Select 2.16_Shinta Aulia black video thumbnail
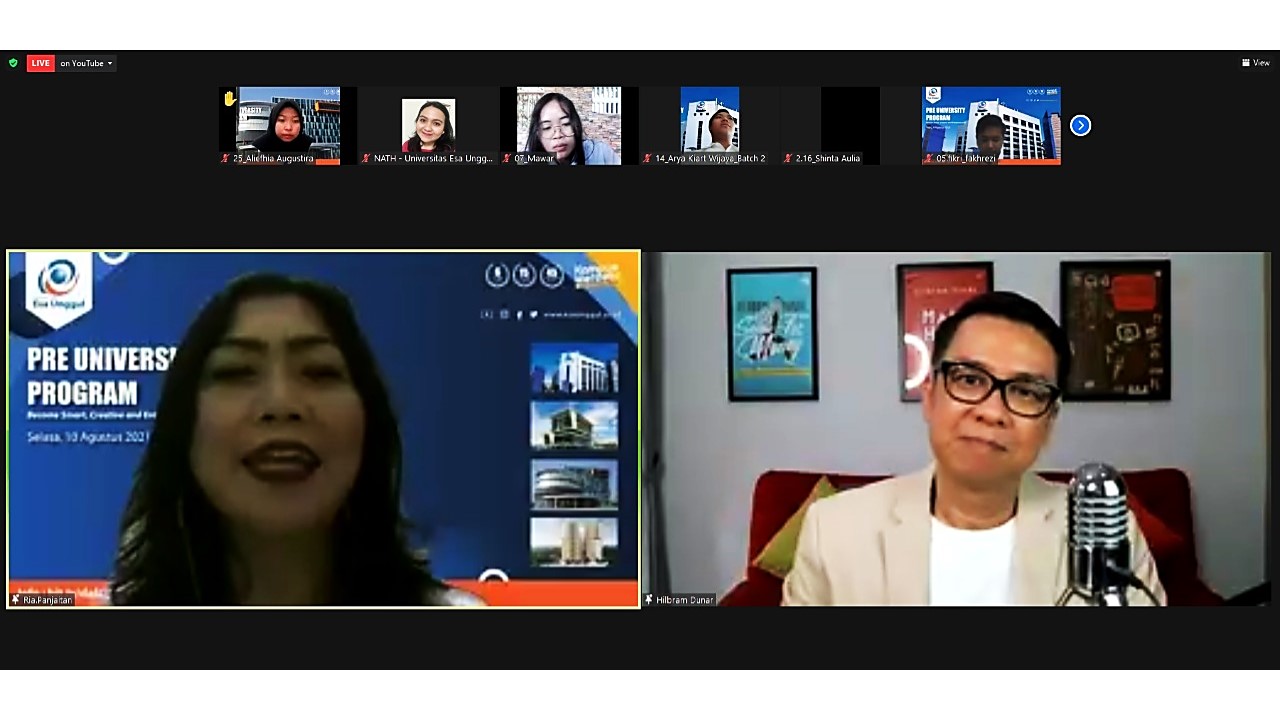 [x=850, y=125]
